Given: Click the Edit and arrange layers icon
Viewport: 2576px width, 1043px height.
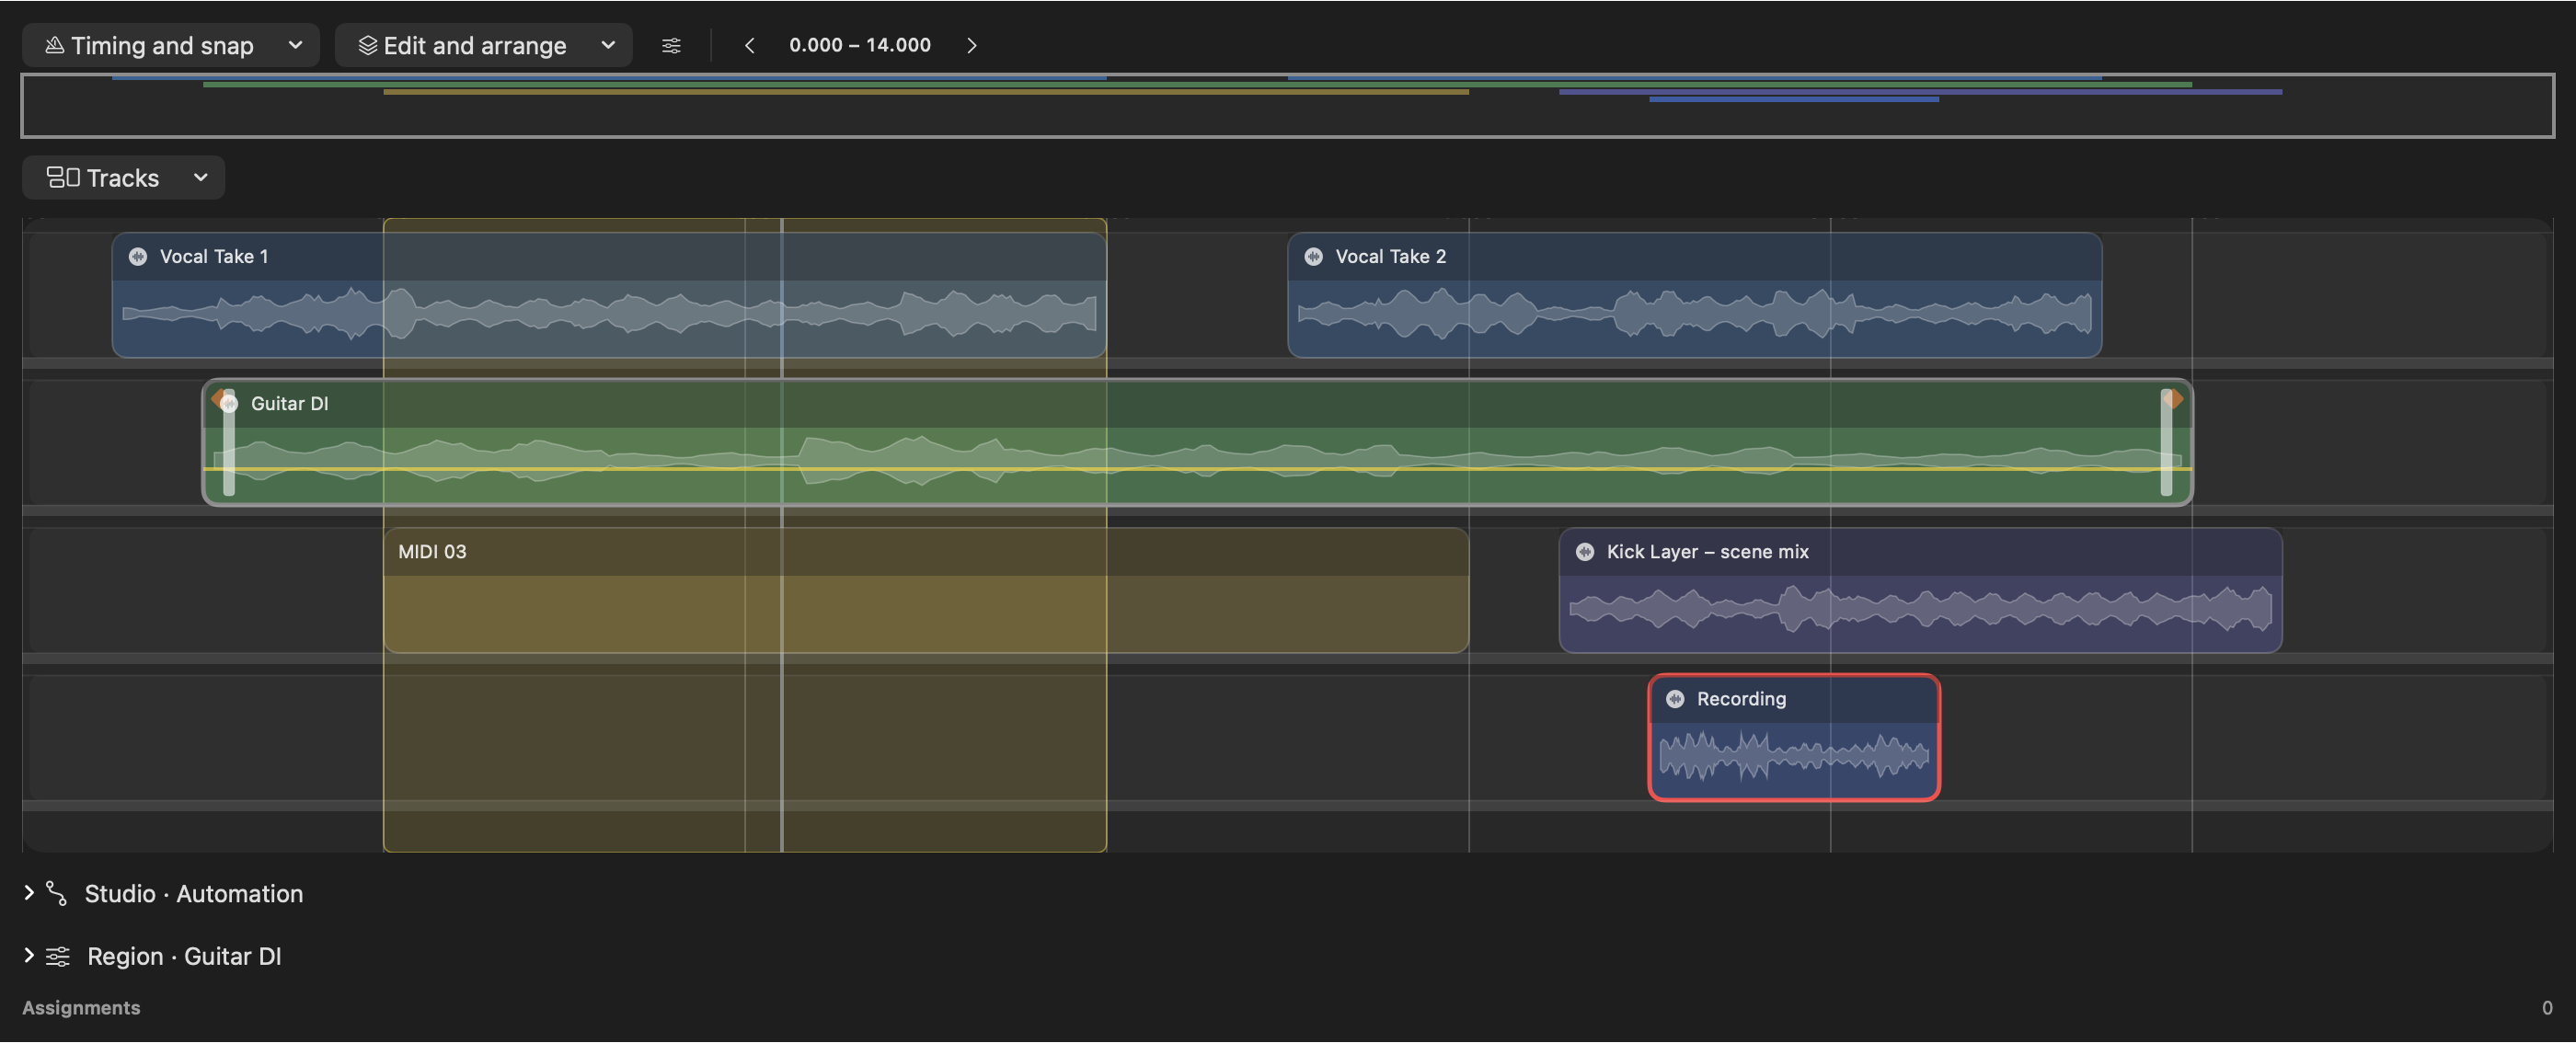Looking at the screenshot, I should coord(368,45).
